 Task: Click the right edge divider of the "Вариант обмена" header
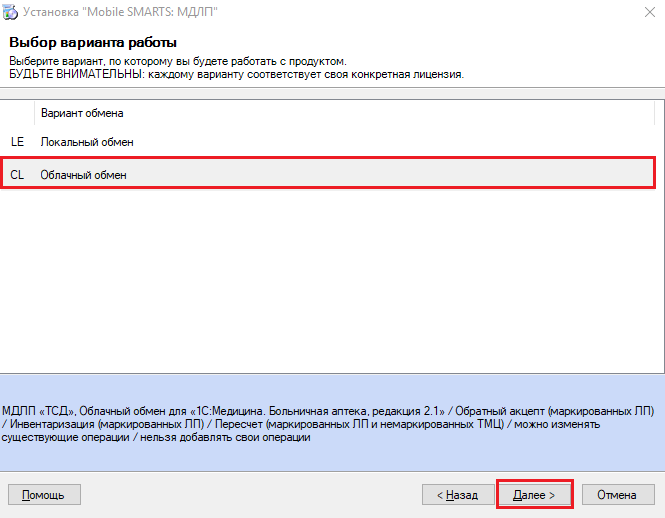[655, 113]
